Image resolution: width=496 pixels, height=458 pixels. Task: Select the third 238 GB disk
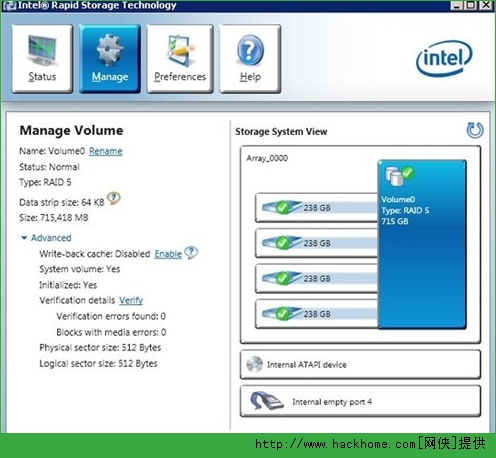click(x=317, y=278)
